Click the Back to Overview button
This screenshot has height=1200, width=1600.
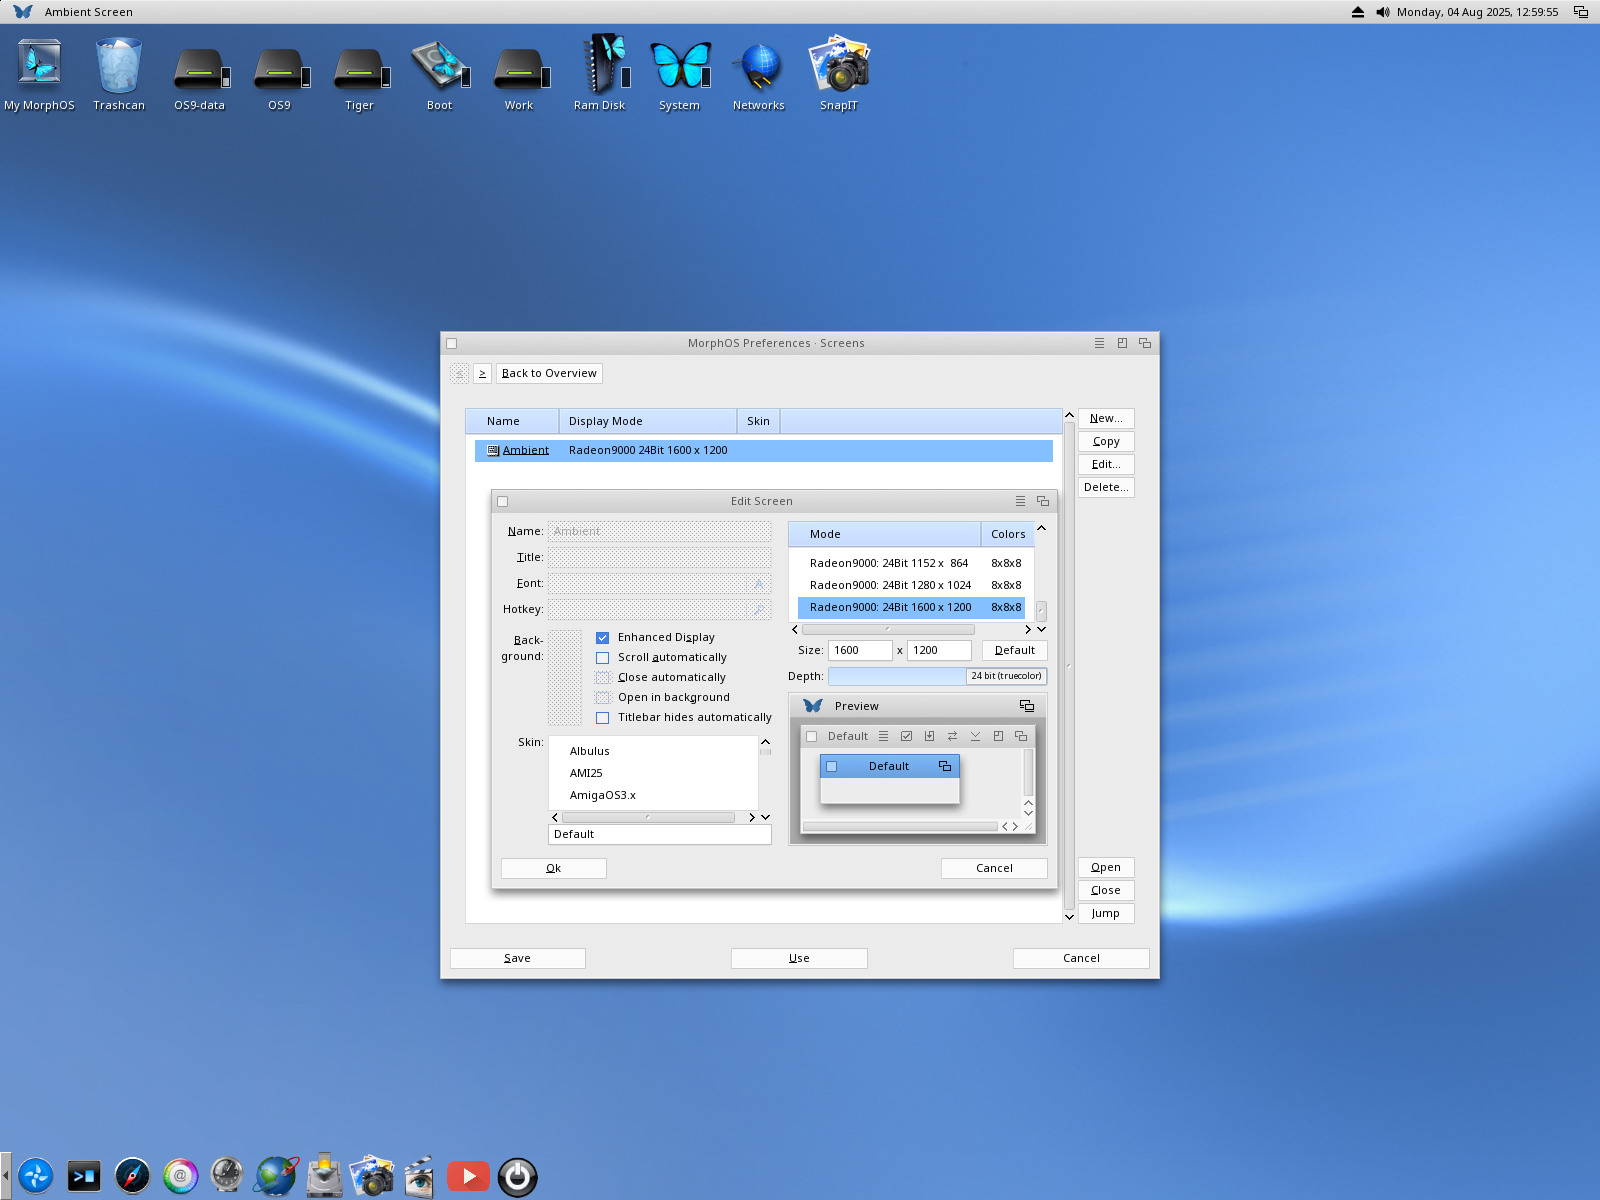point(548,372)
